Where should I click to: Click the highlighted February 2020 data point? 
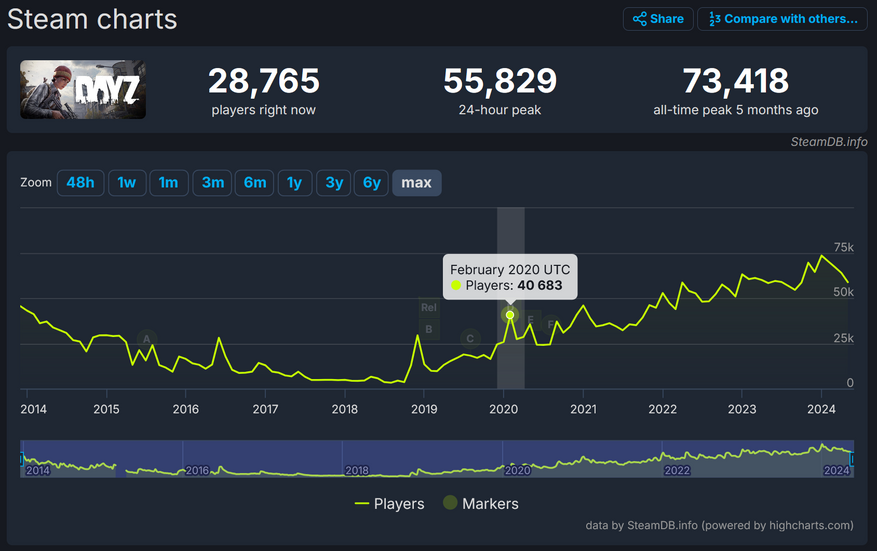(x=510, y=315)
